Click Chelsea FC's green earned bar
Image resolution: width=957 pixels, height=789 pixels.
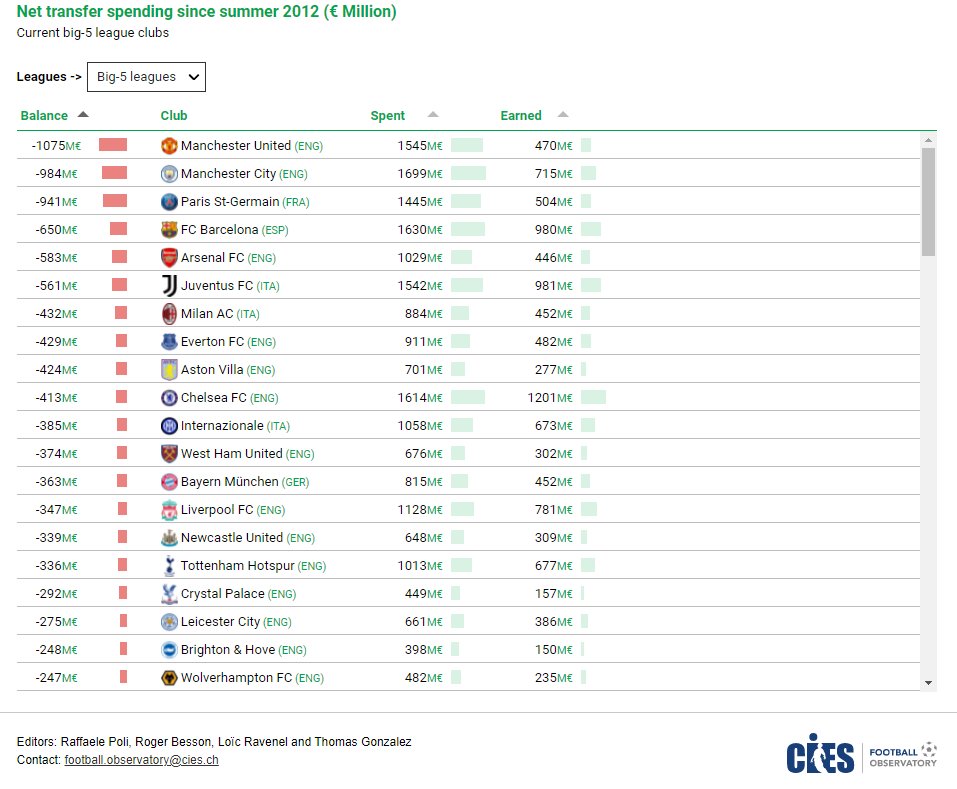(593, 397)
